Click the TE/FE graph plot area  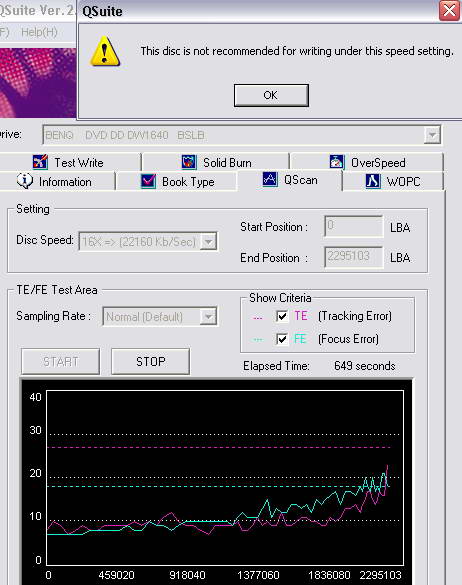pyautogui.click(x=225, y=478)
